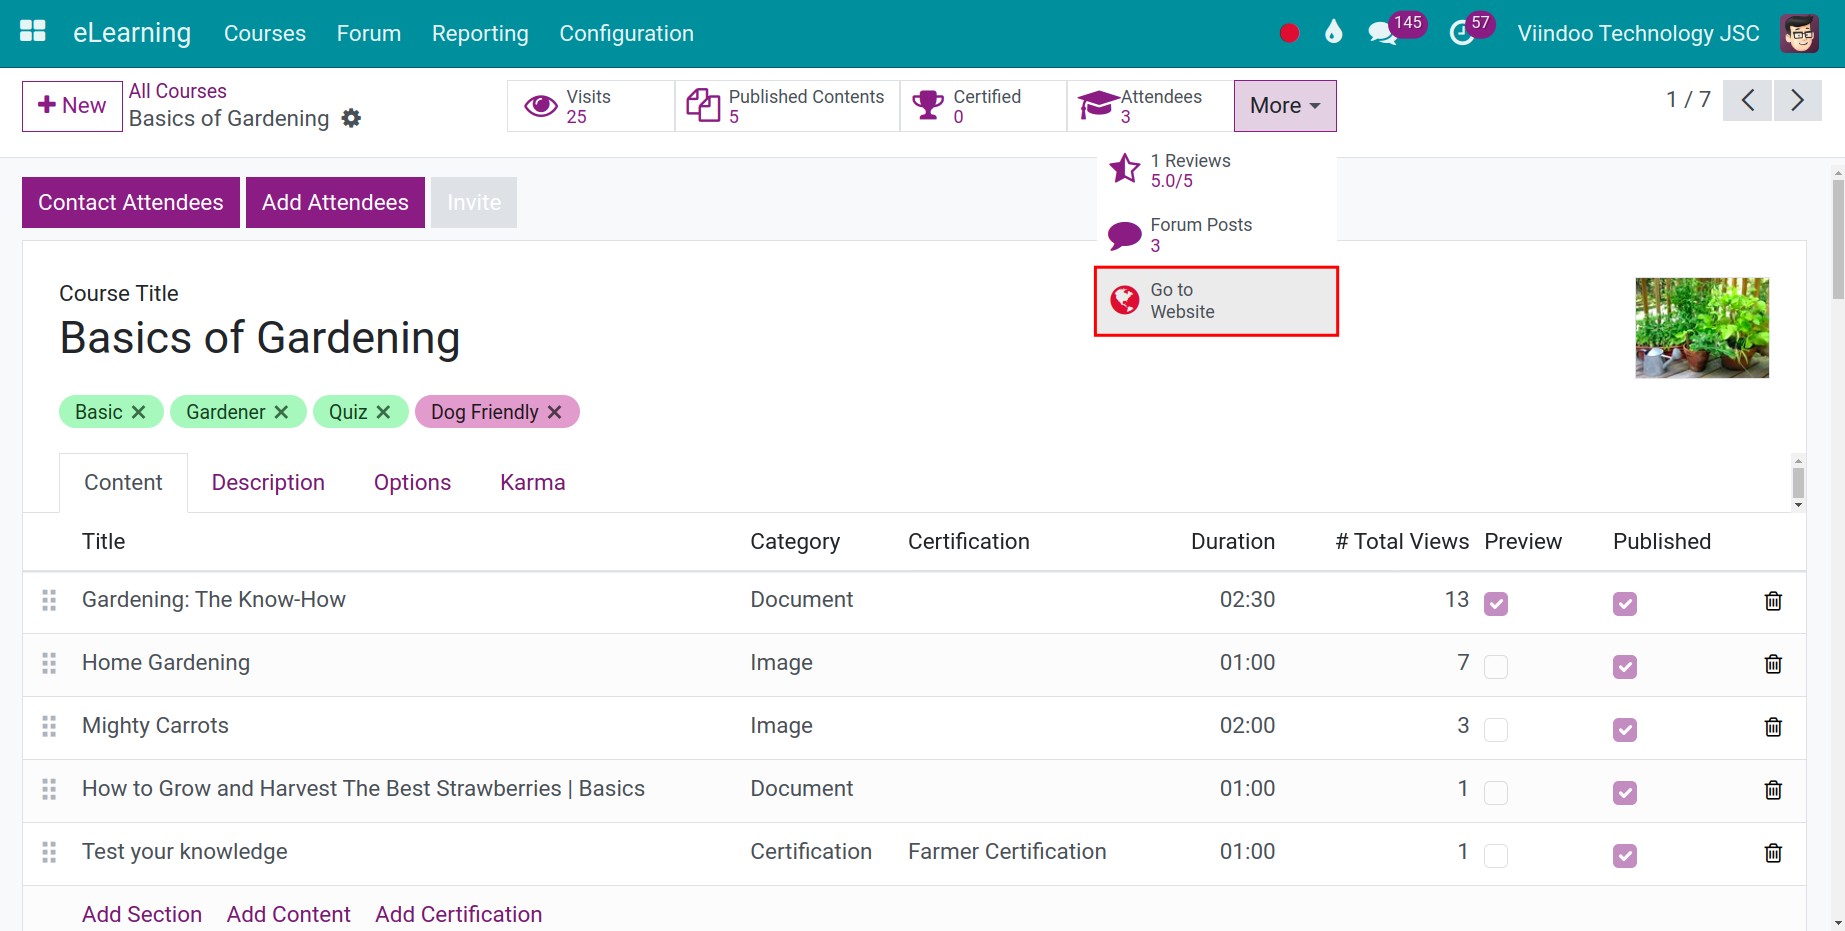
Task: Switch company Viindoo Technology JSC
Action: (1638, 33)
